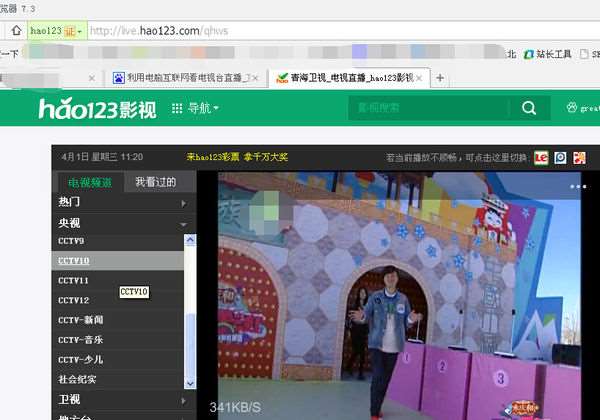Select the CCTV9 channel
This screenshot has height=420, width=600.
[117, 241]
